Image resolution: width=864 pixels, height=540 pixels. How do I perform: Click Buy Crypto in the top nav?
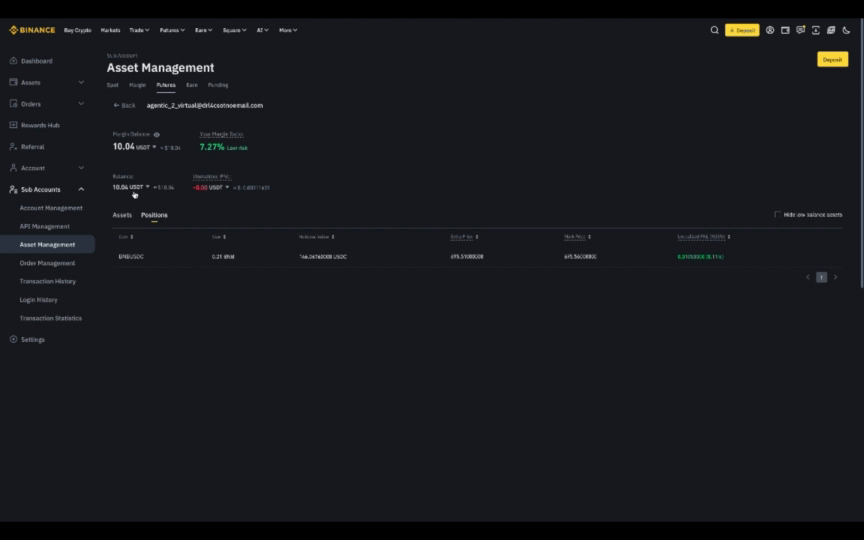coord(78,30)
